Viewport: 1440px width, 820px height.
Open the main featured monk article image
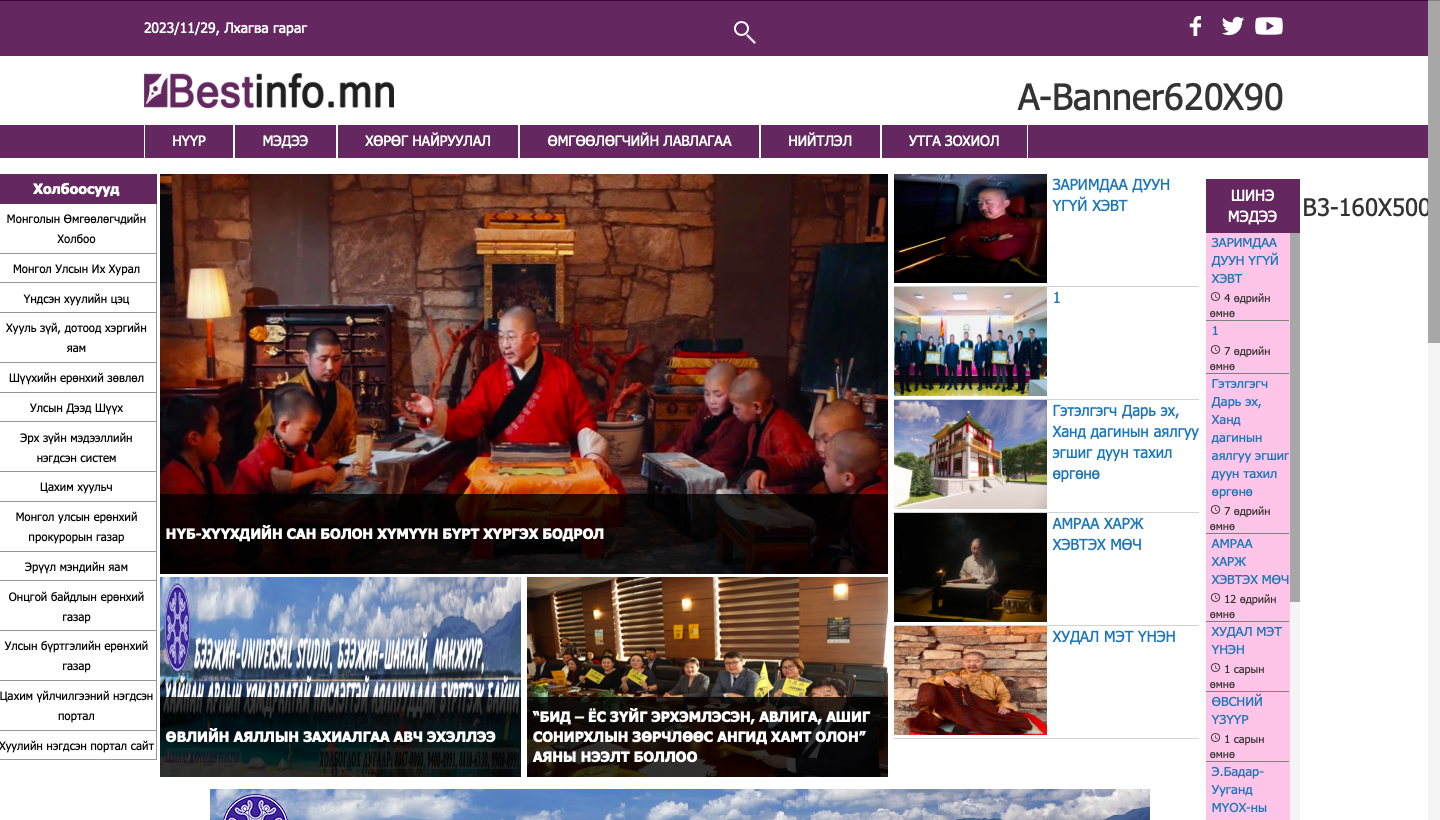(523, 350)
